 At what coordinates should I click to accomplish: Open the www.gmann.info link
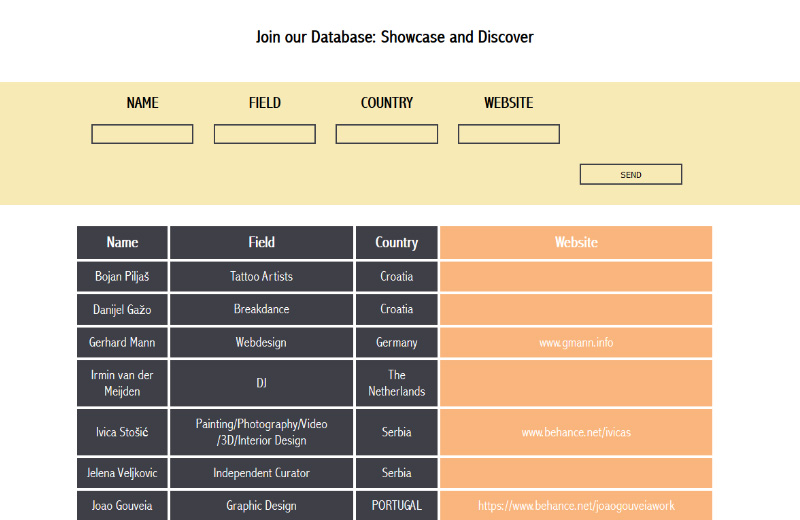click(x=576, y=342)
